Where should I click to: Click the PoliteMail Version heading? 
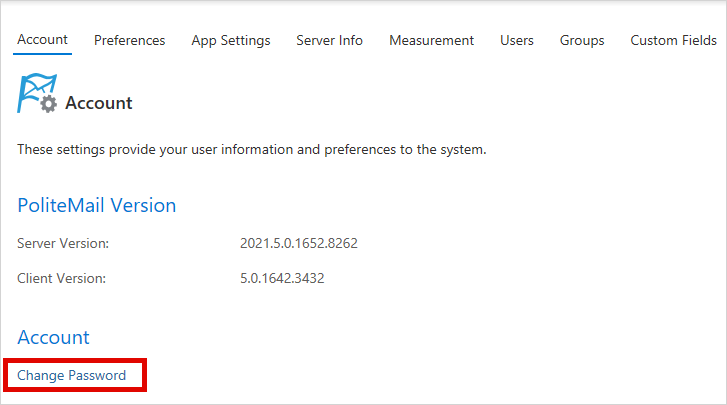[96, 205]
